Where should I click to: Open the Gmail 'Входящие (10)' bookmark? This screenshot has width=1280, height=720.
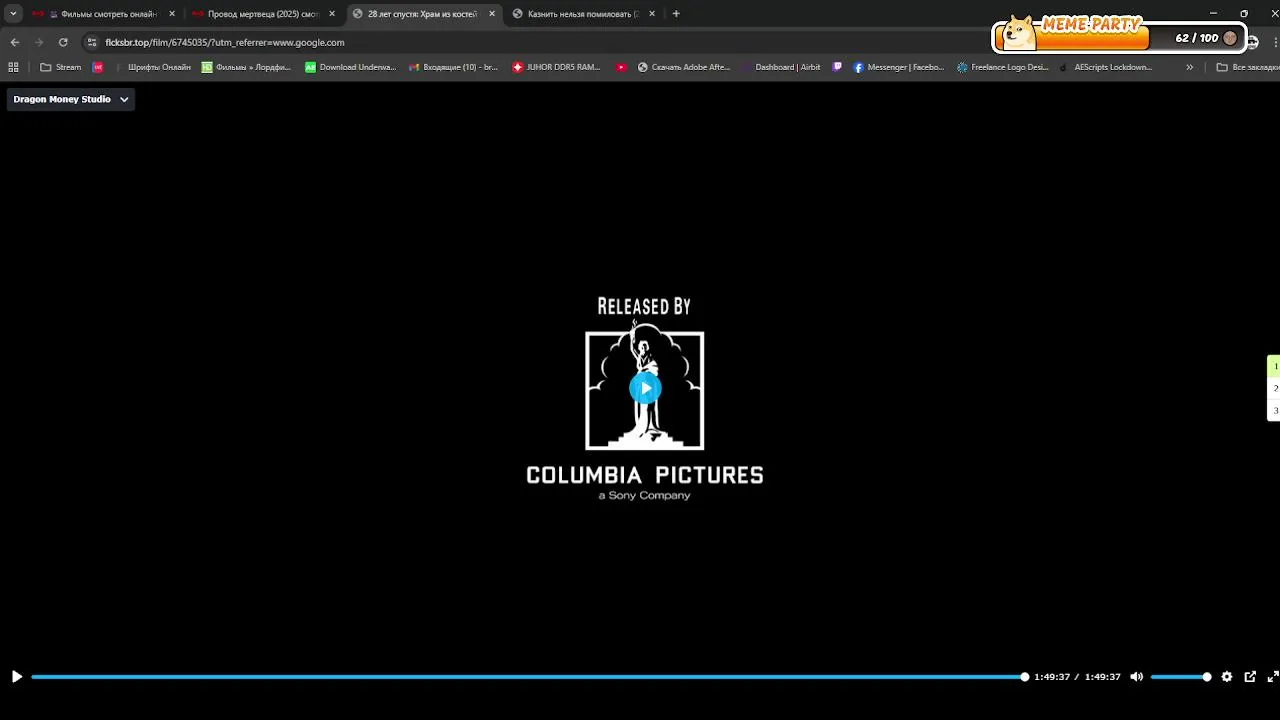pos(454,67)
